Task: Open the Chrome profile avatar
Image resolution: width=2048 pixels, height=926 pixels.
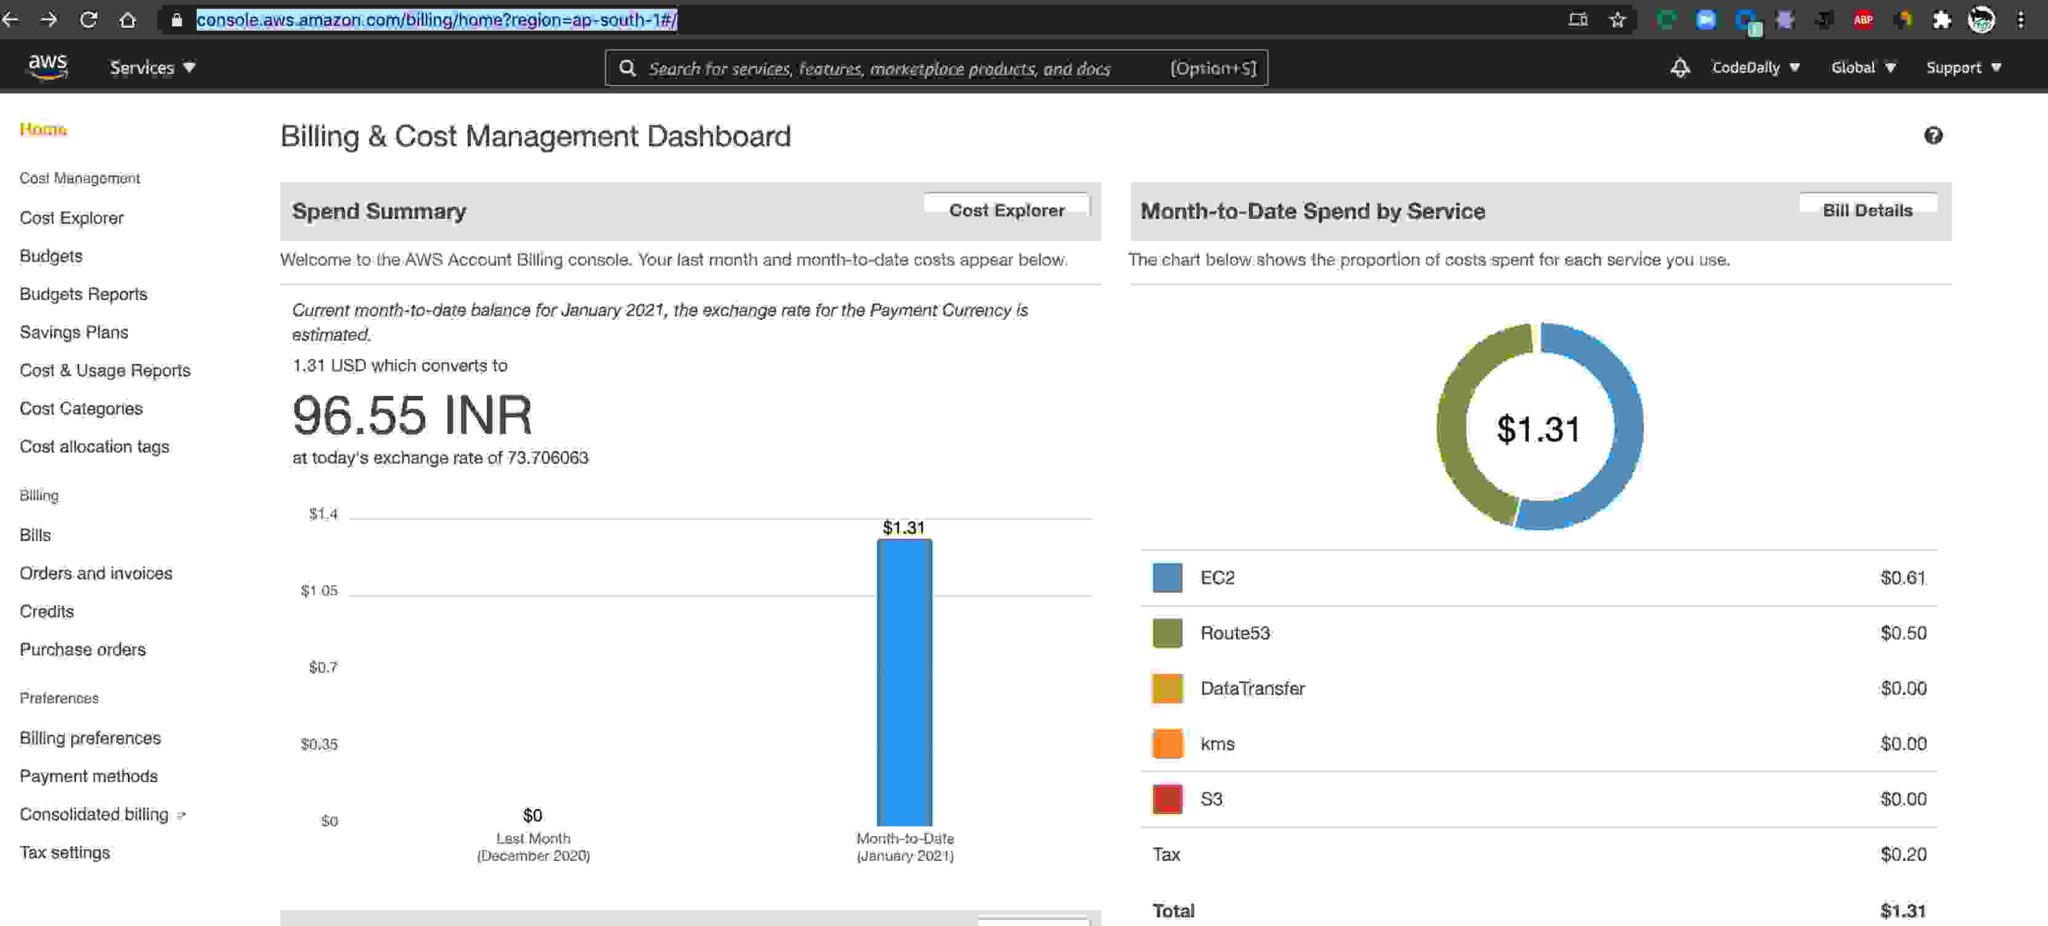Action: tap(1981, 20)
